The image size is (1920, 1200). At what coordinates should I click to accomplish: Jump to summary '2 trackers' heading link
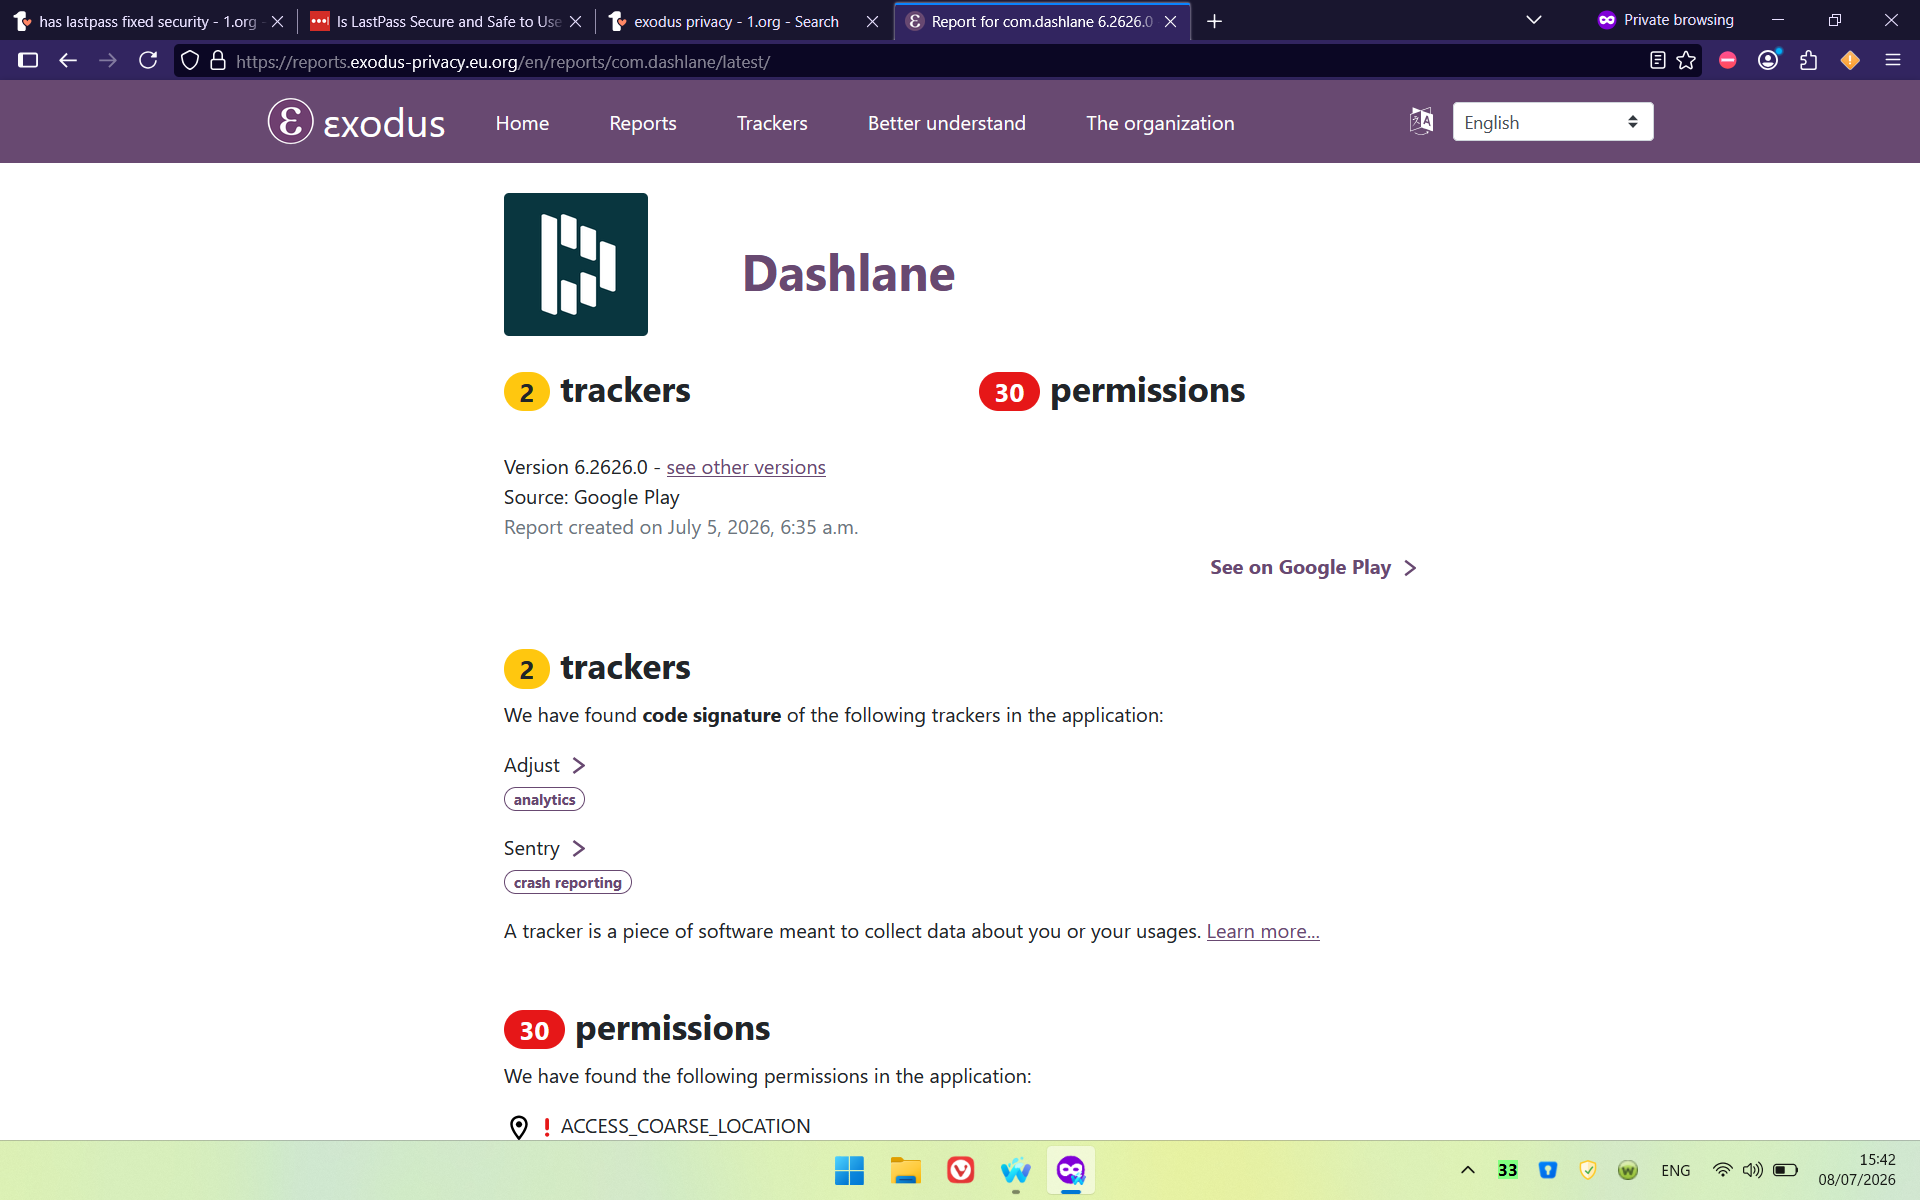pyautogui.click(x=597, y=390)
